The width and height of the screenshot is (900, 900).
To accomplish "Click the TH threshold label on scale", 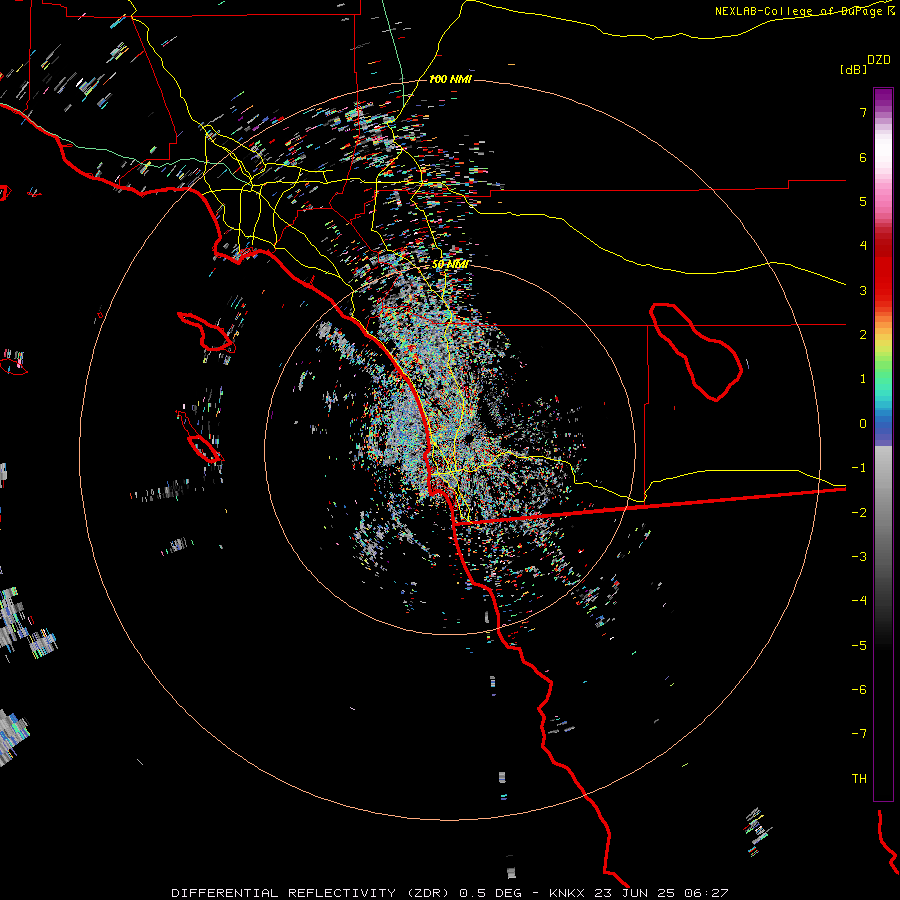I will [x=859, y=779].
